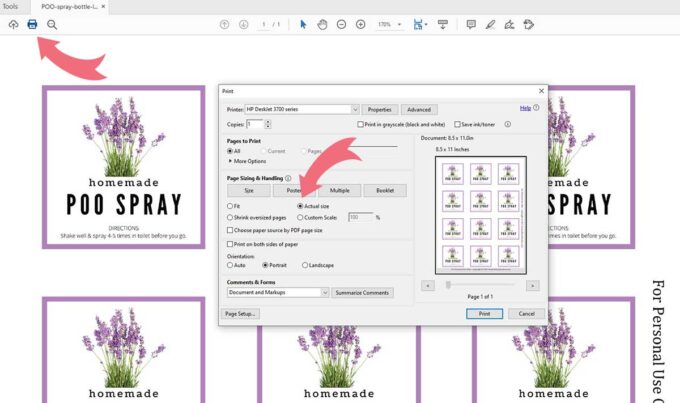This screenshot has height=403, width=680.
Task: Check Print on both sides of paper
Action: (231, 243)
